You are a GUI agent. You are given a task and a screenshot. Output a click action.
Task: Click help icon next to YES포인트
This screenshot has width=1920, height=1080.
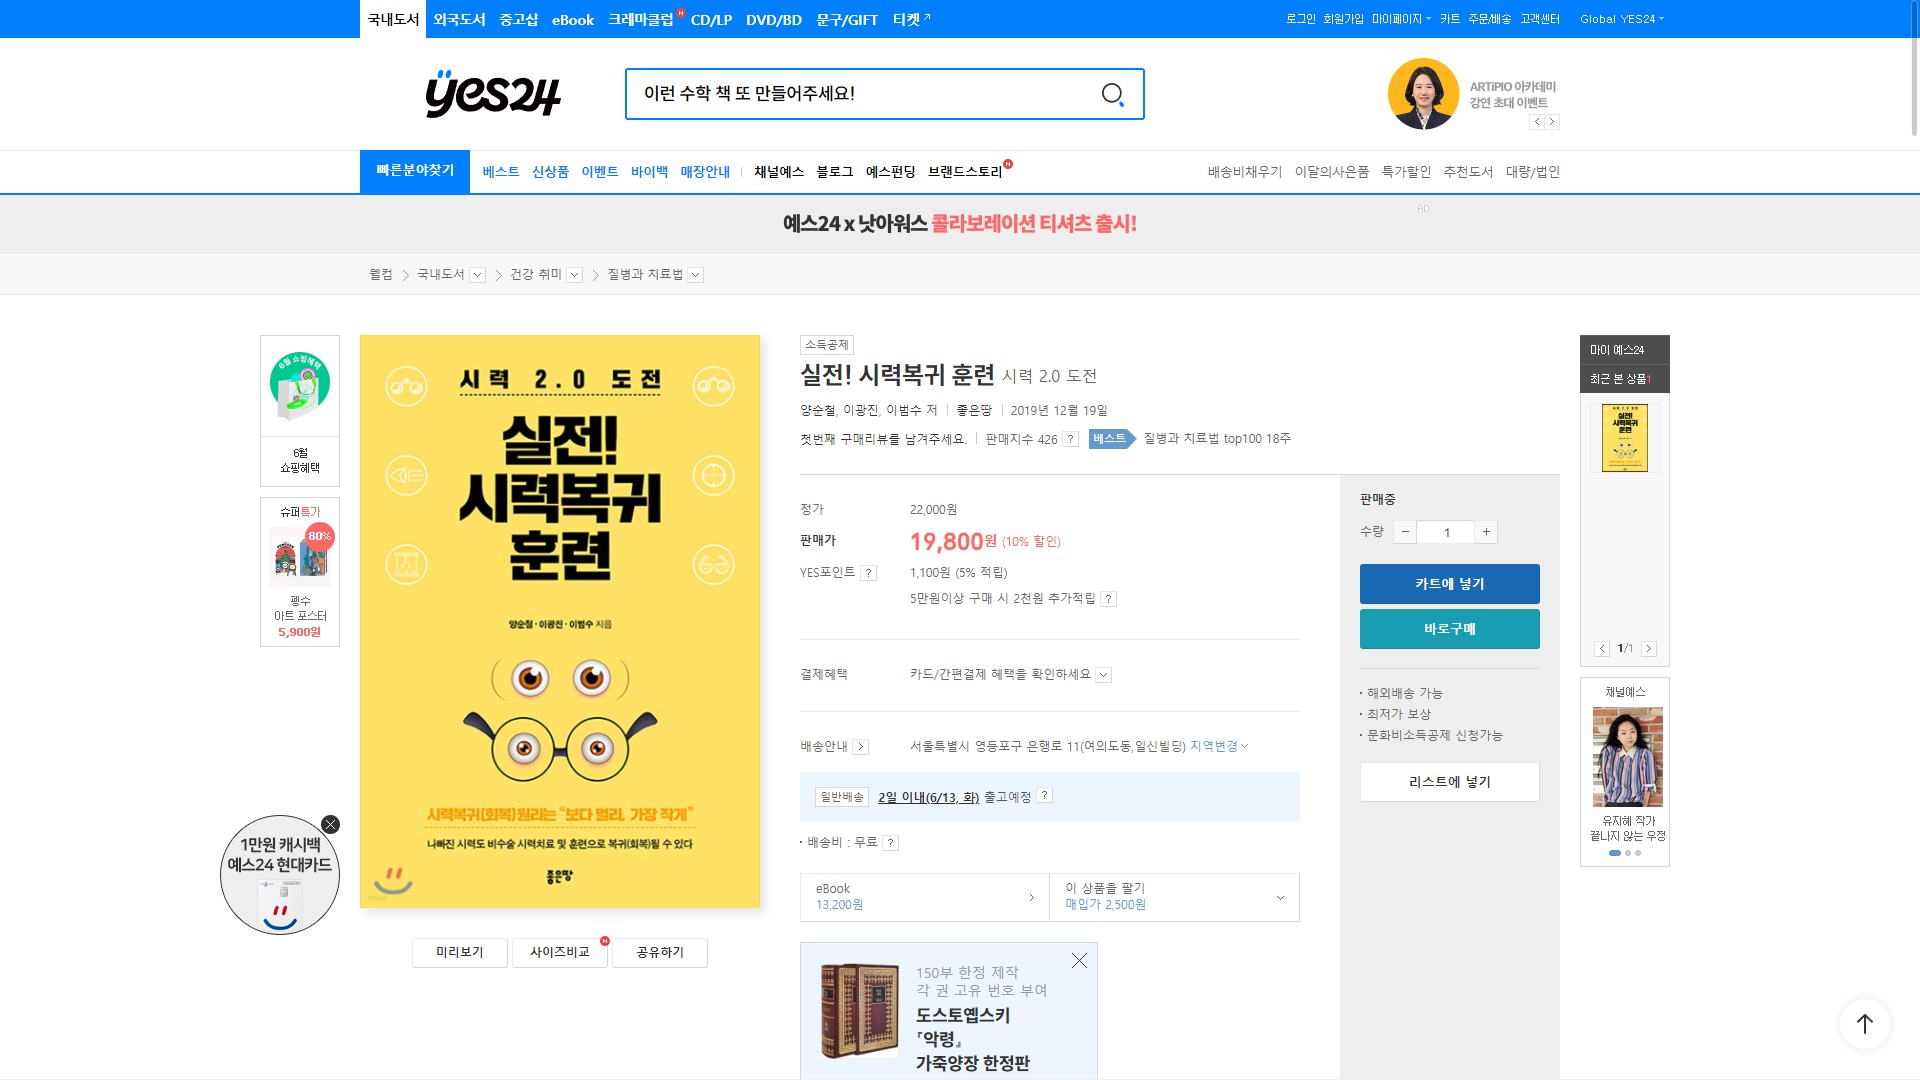869,573
